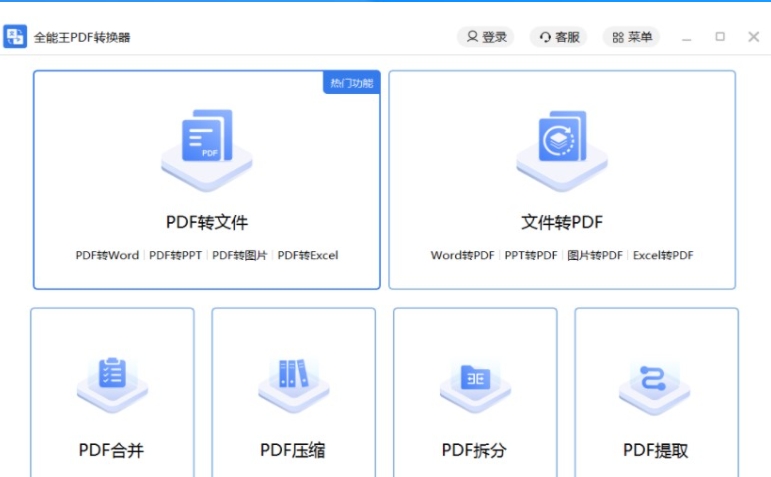Choose PDF转图片 conversion link
The height and width of the screenshot is (477, 771).
[x=239, y=255]
